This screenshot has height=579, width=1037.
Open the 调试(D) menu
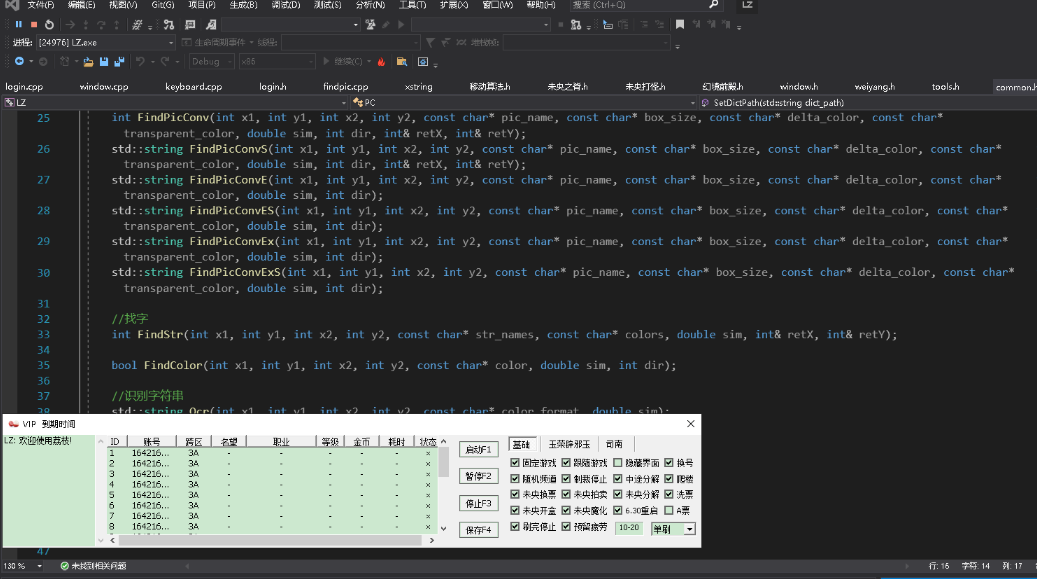tap(286, 5)
